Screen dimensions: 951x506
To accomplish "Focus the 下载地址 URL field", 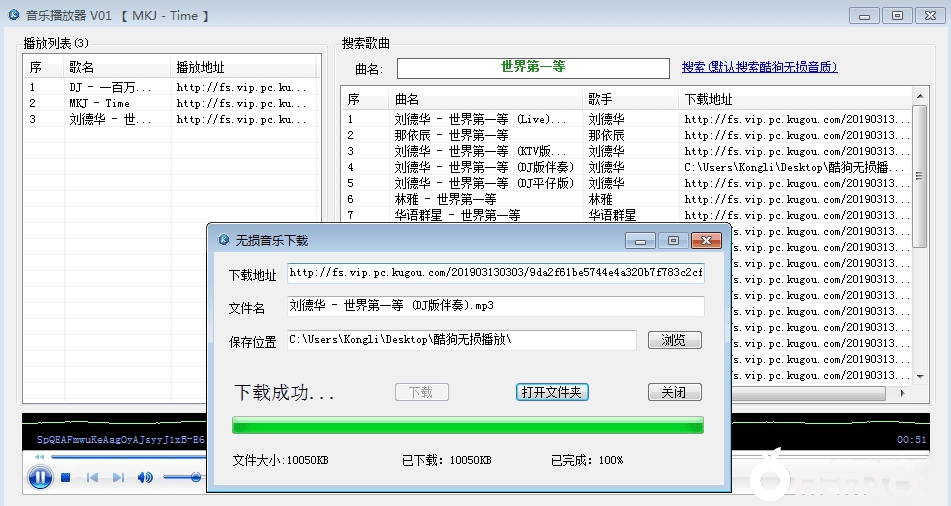I will (496, 273).
